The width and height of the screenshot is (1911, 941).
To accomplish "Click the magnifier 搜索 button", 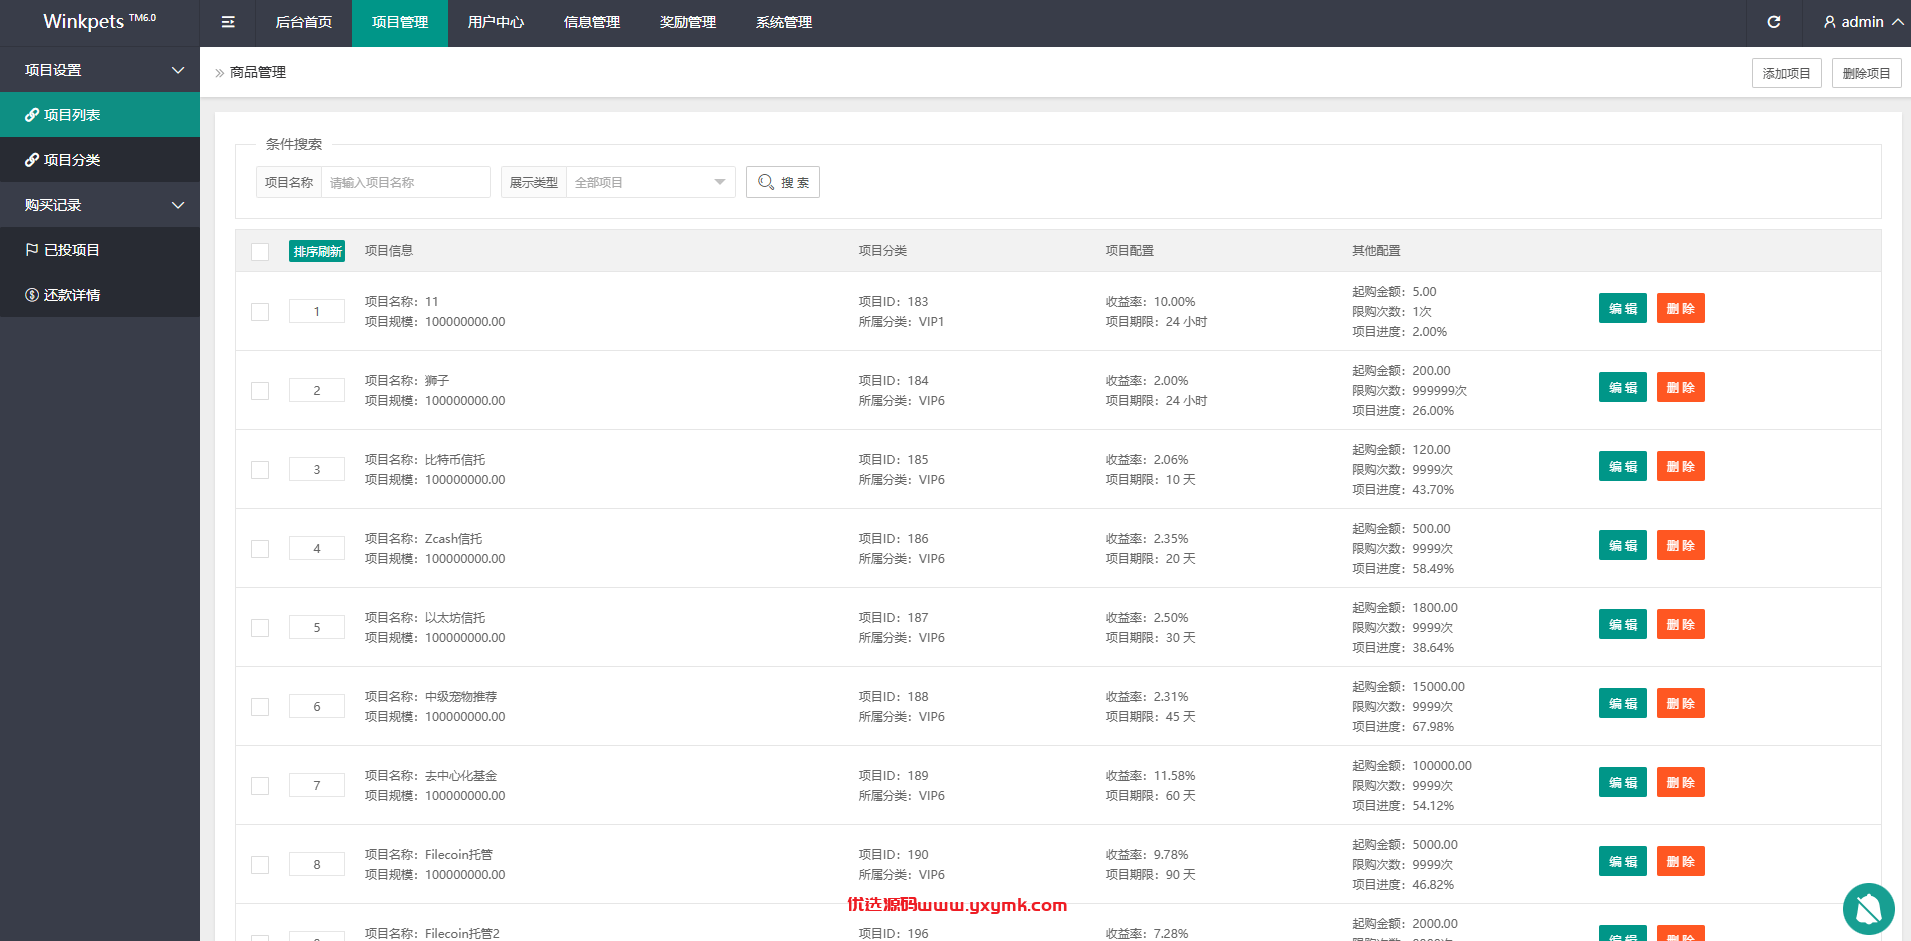I will tap(783, 182).
